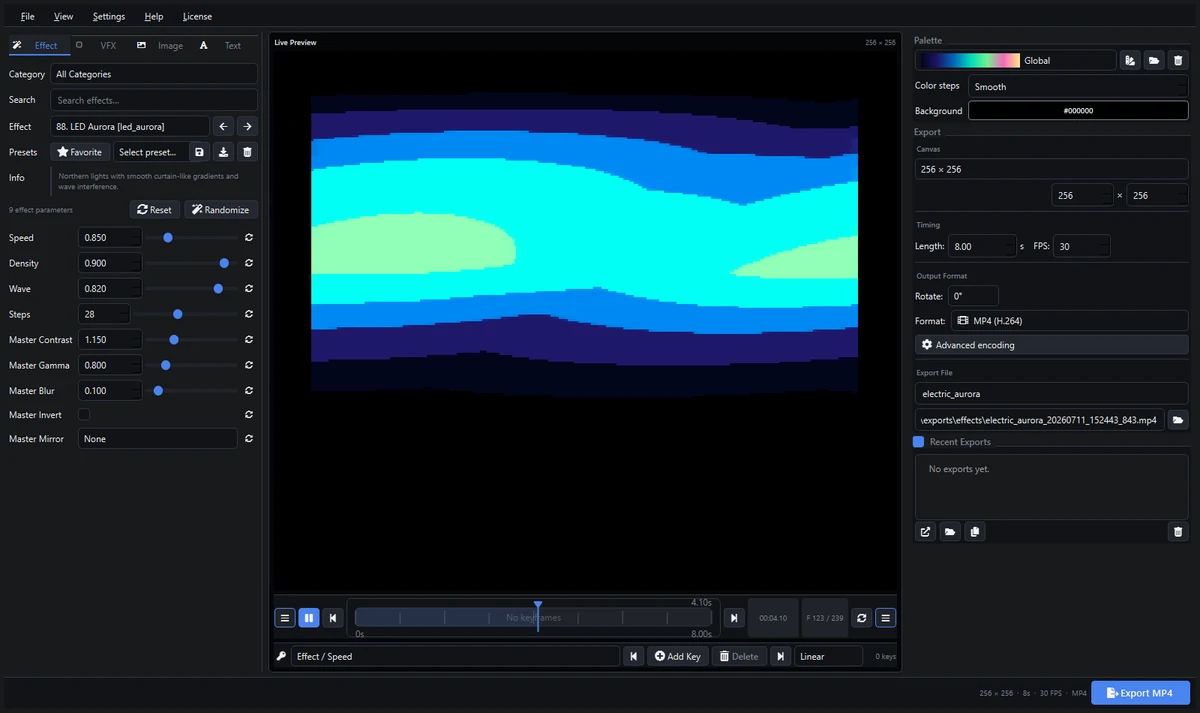This screenshot has width=1200, height=713.
Task: Click the Background color swatch #000000
Action: tap(1079, 111)
